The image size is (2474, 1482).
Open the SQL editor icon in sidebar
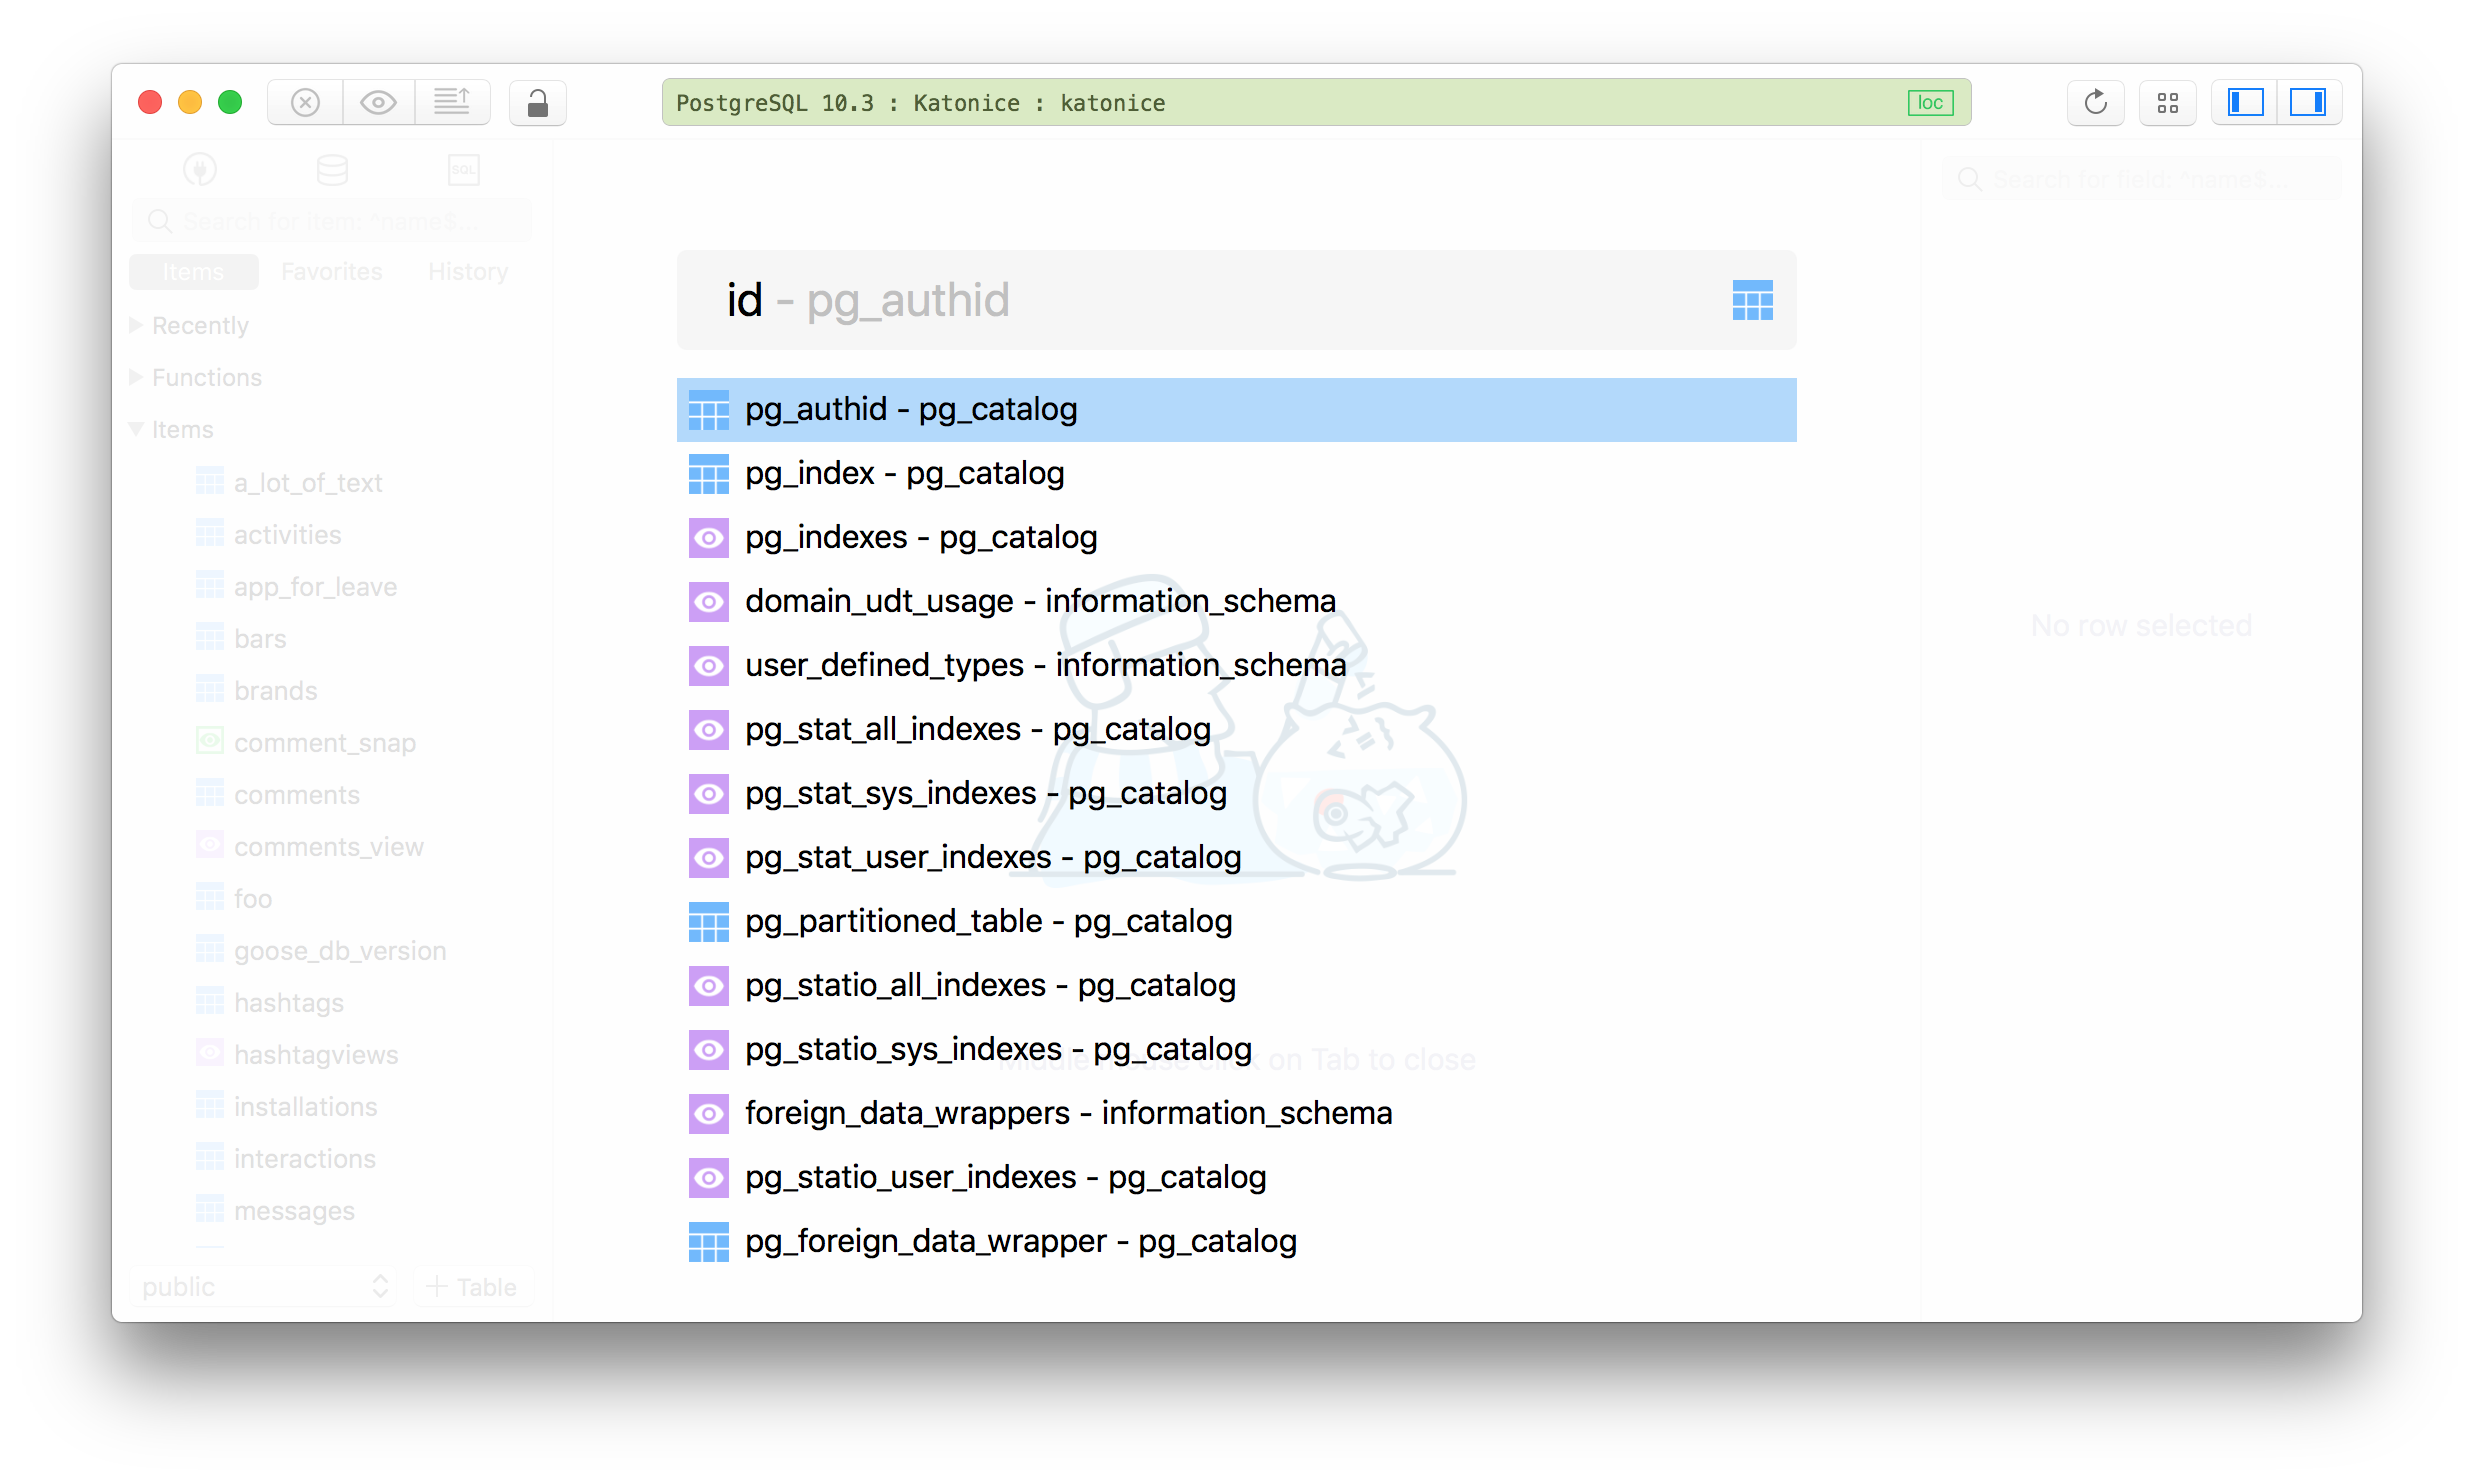(464, 170)
